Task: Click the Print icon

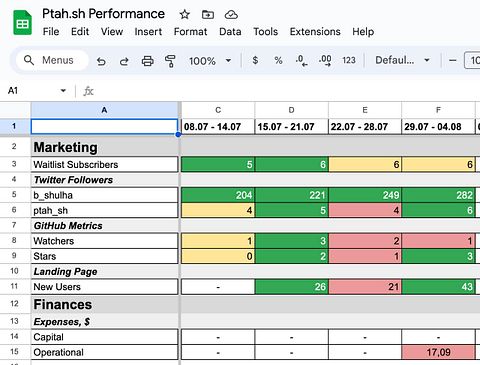Action: (x=147, y=61)
